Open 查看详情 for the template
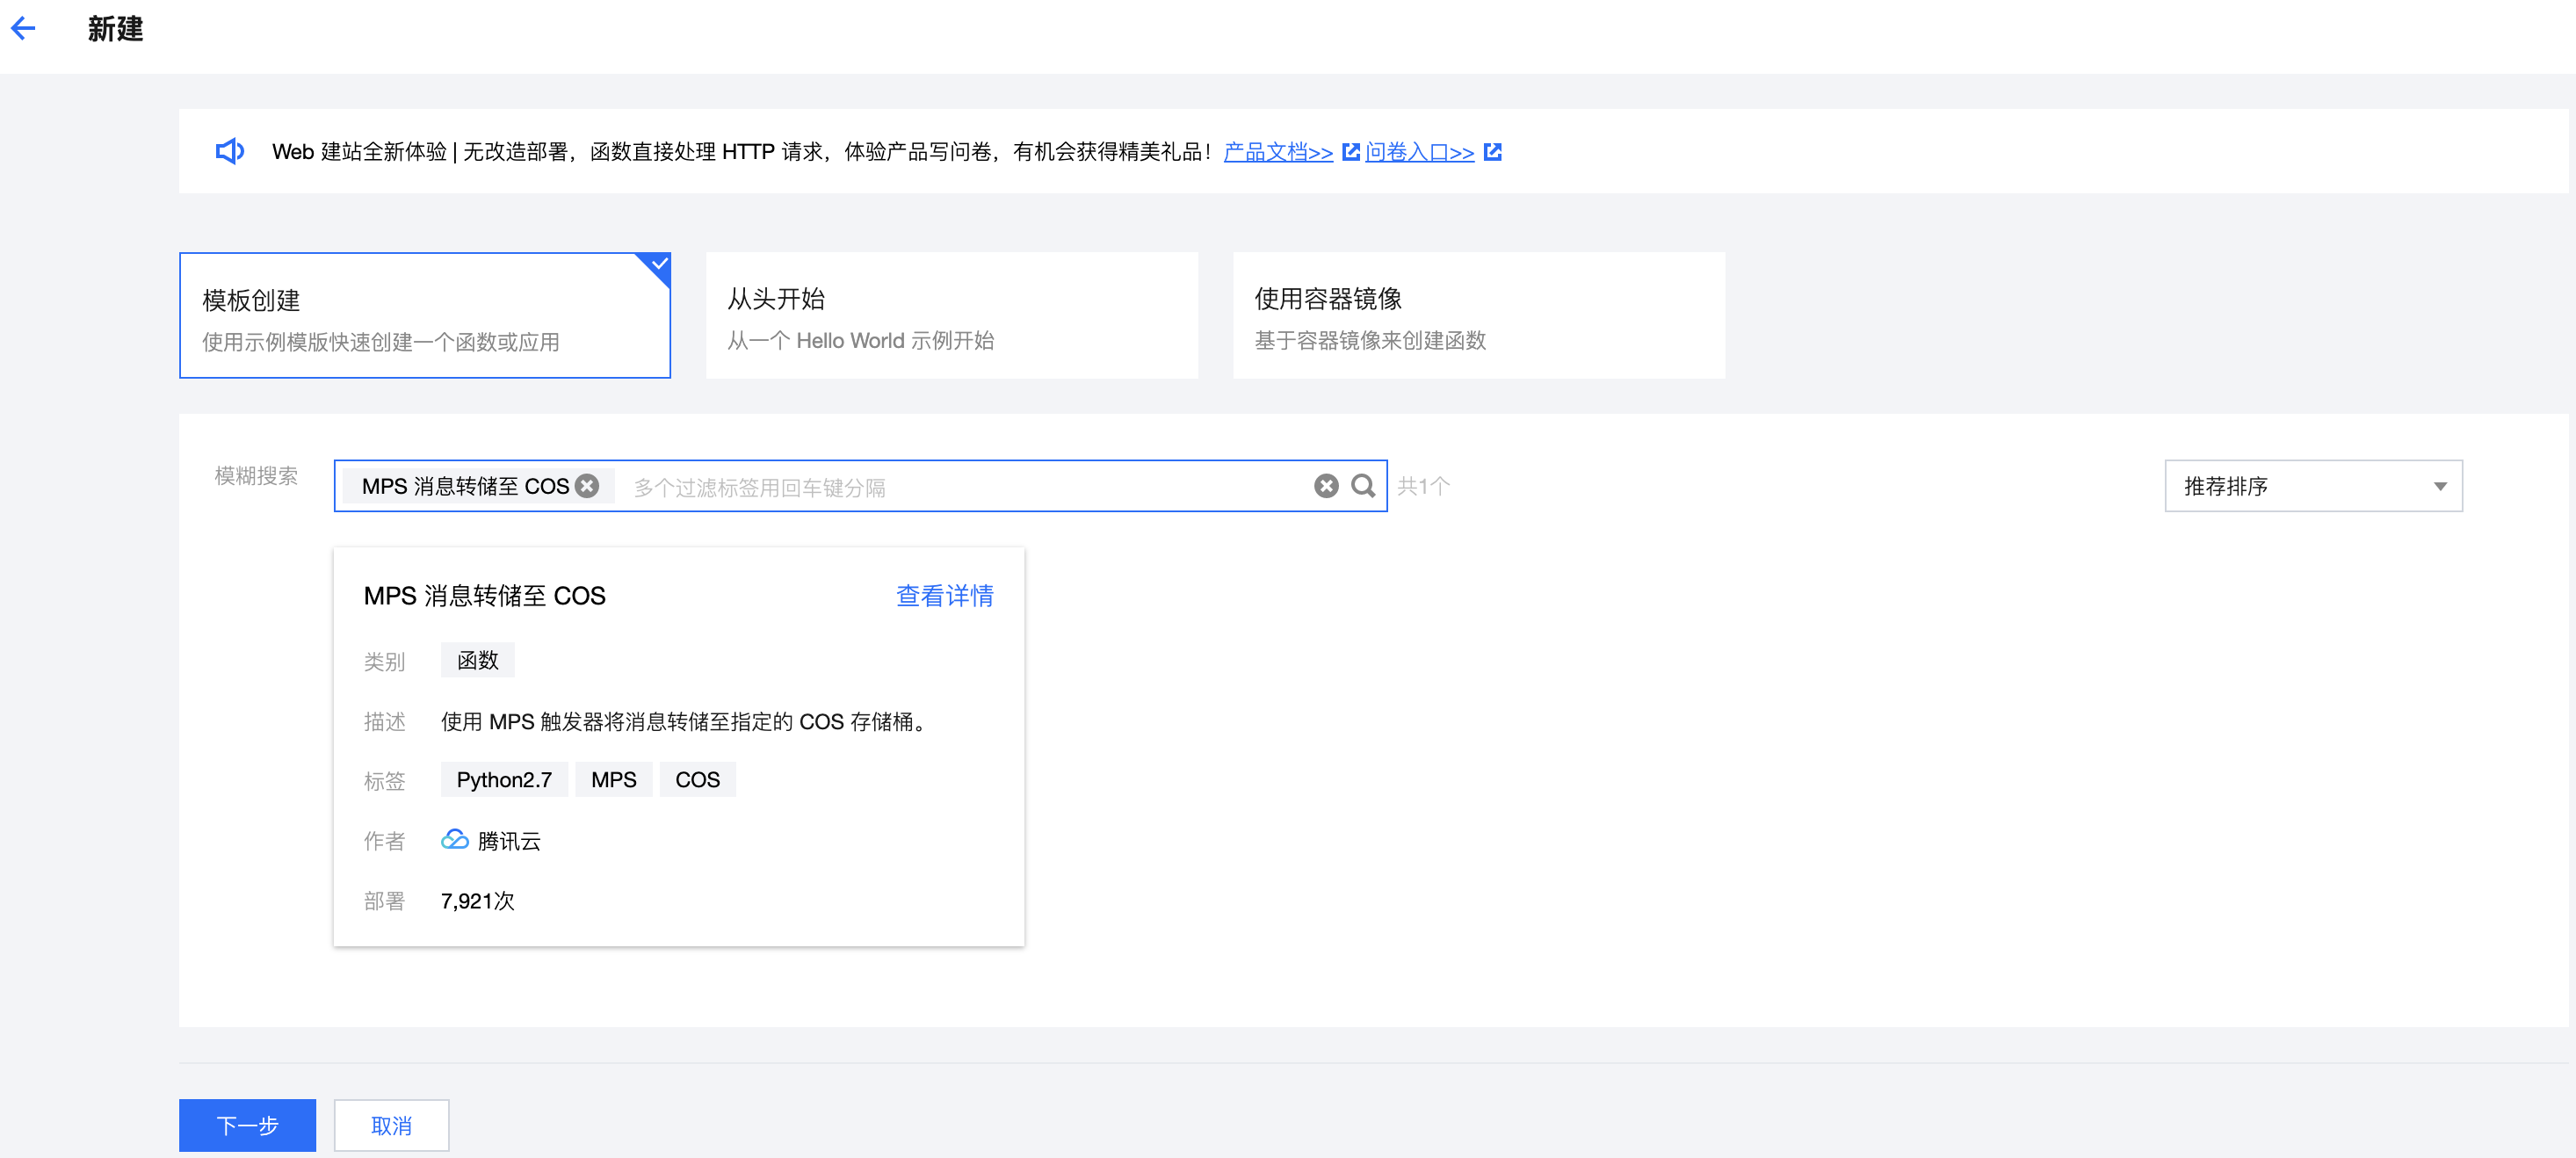 pyautogui.click(x=944, y=596)
